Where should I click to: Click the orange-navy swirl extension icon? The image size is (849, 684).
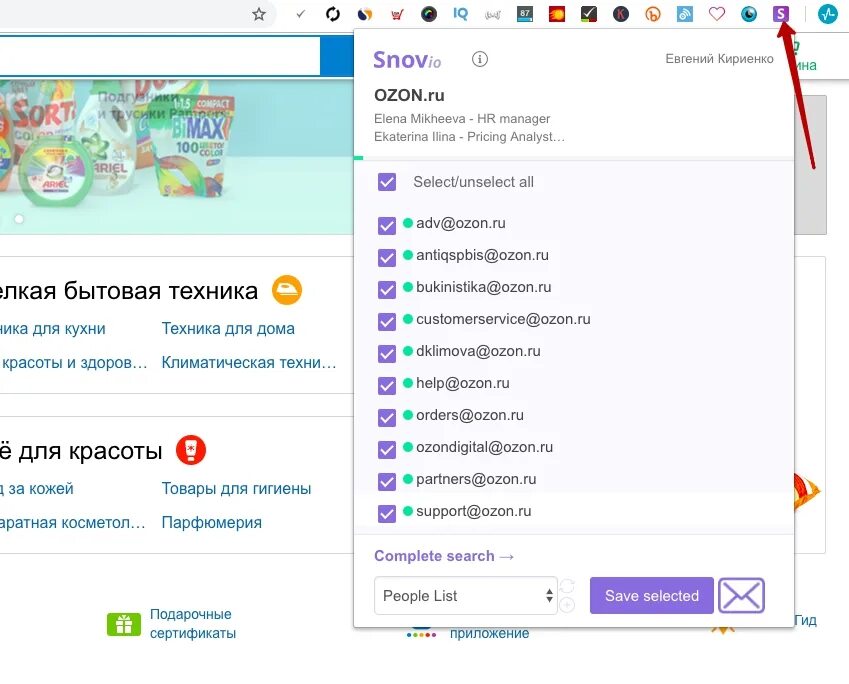click(365, 14)
